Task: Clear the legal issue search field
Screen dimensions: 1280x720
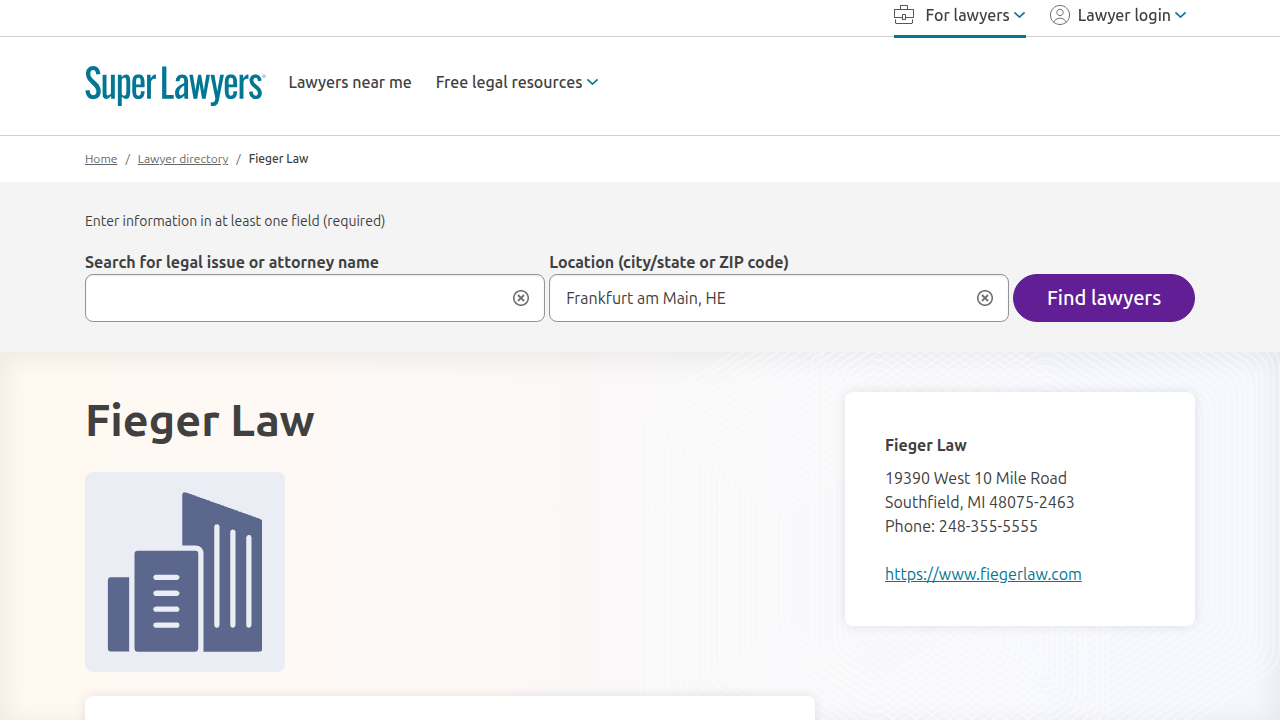Action: 521,298
